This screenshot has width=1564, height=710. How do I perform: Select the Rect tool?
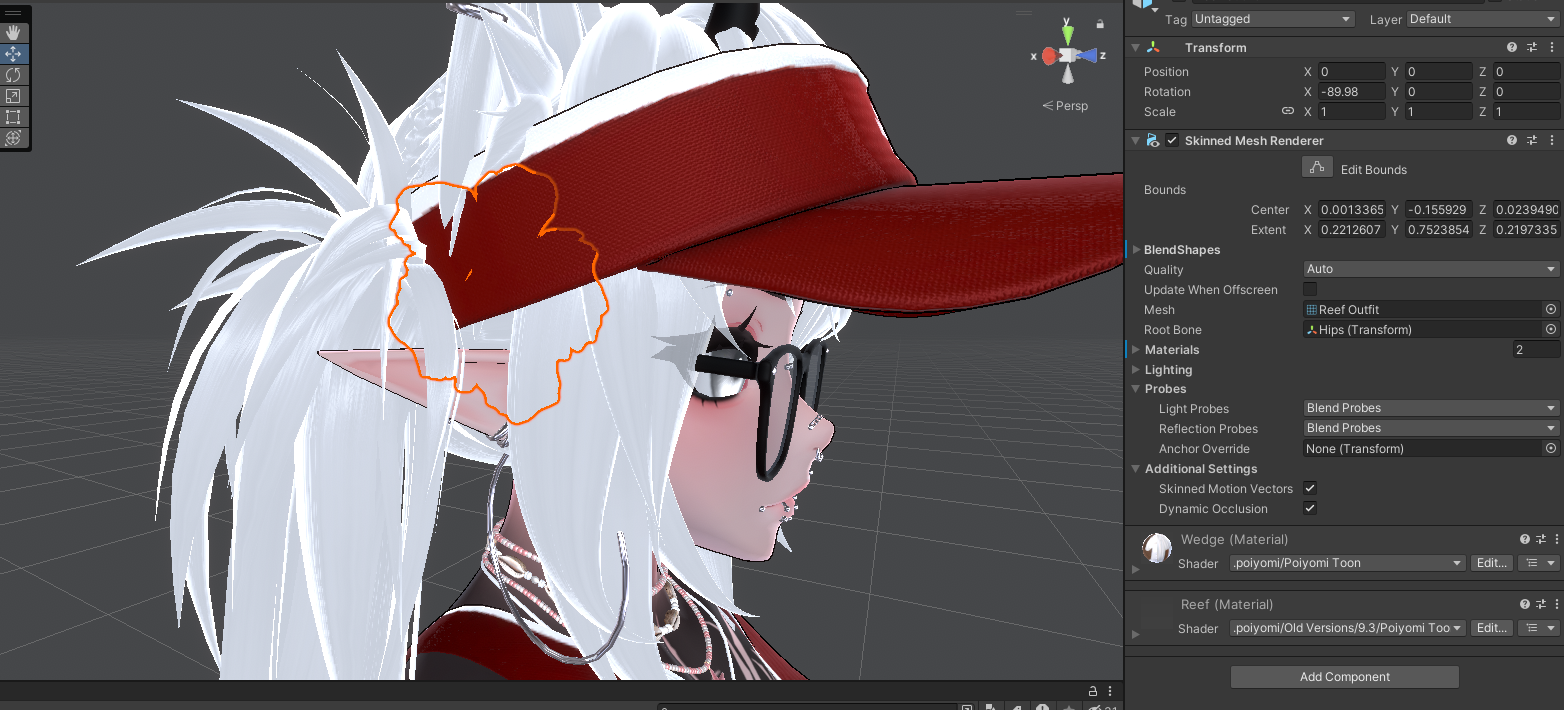coord(14,117)
